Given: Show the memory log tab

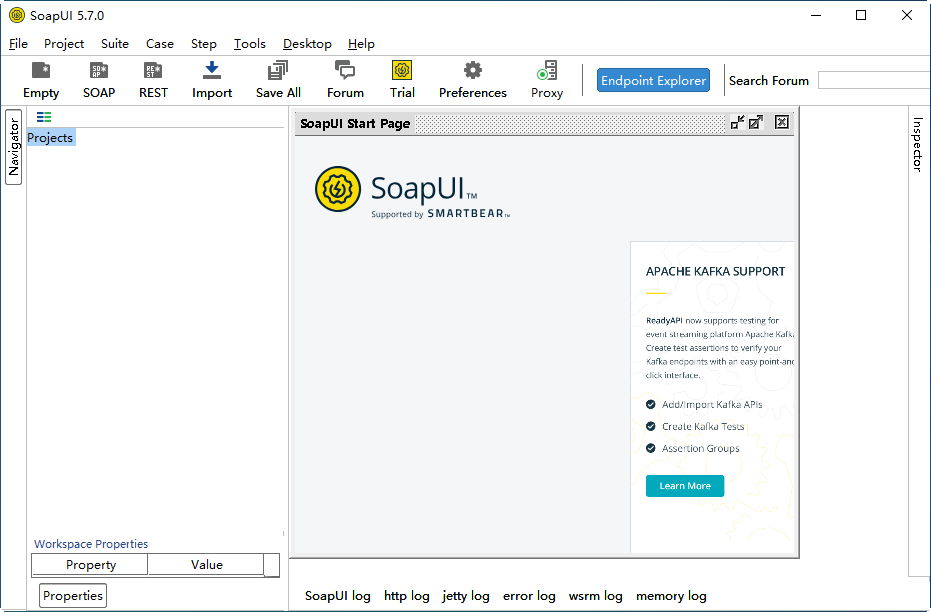Looking at the screenshot, I should click(x=671, y=596).
